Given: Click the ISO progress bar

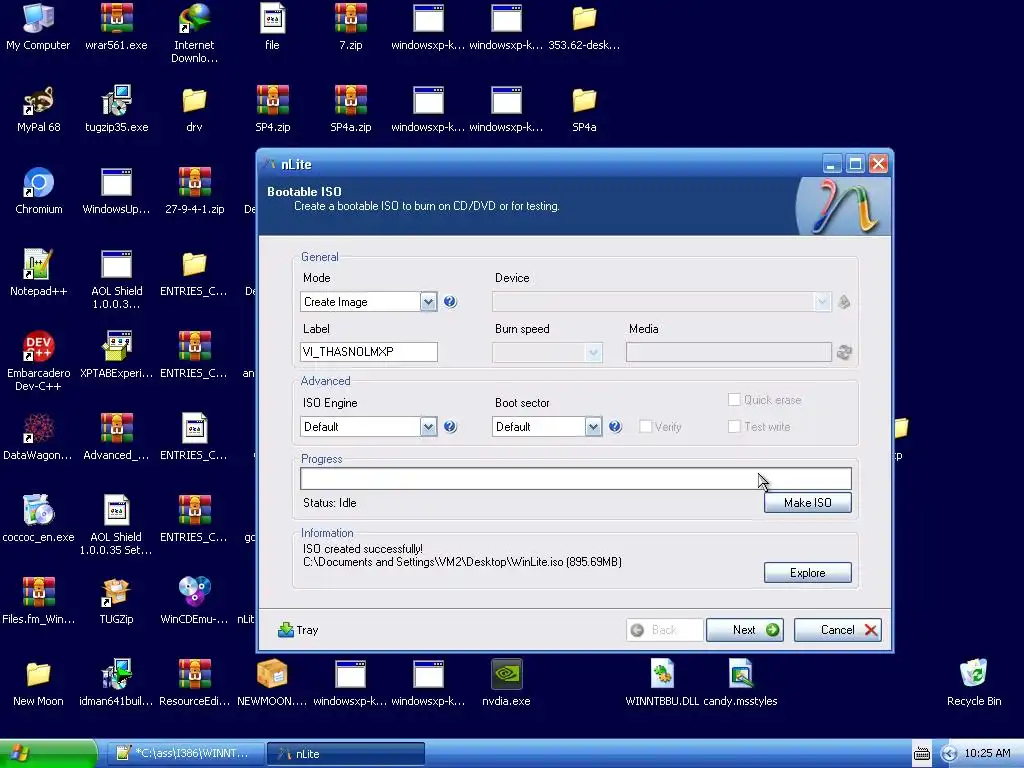Looking at the screenshot, I should (575, 478).
